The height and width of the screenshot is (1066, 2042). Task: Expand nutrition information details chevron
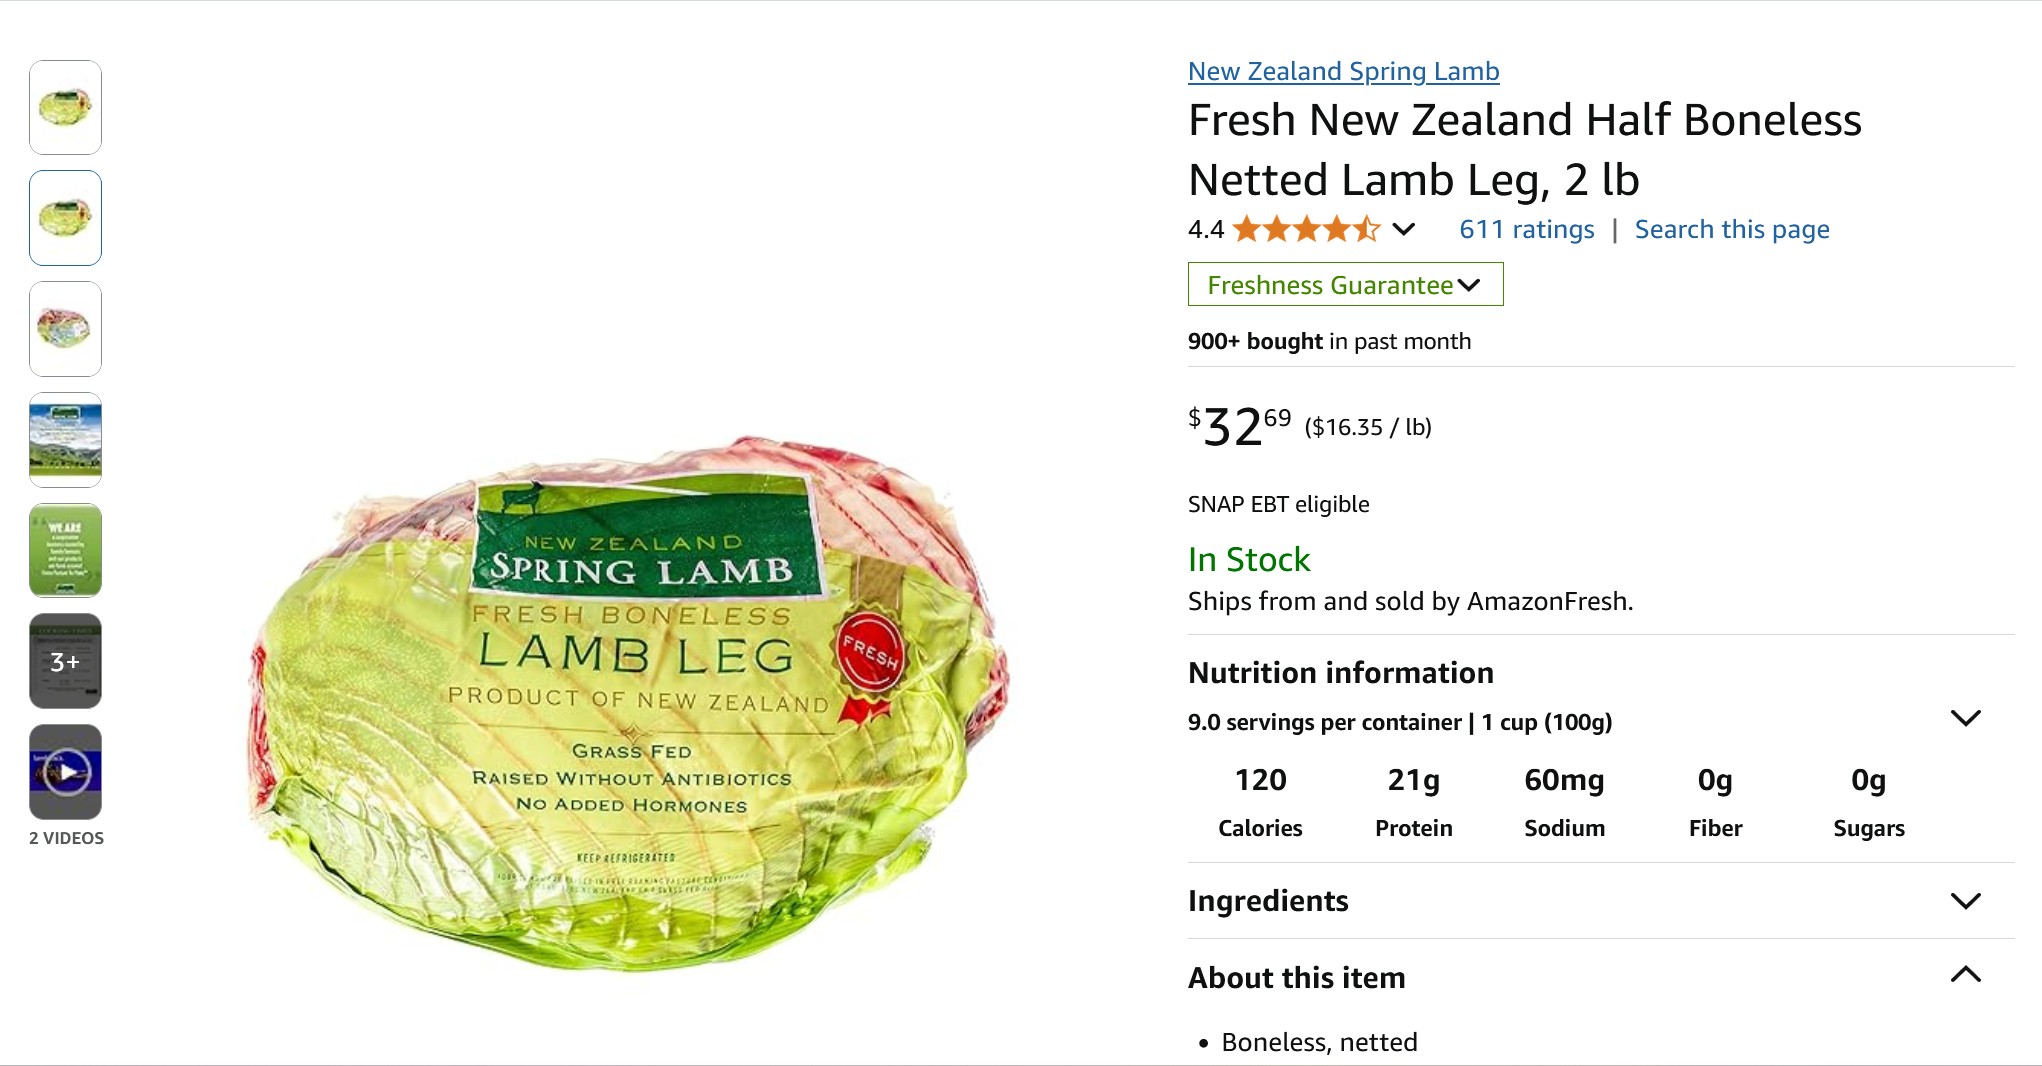click(1965, 718)
